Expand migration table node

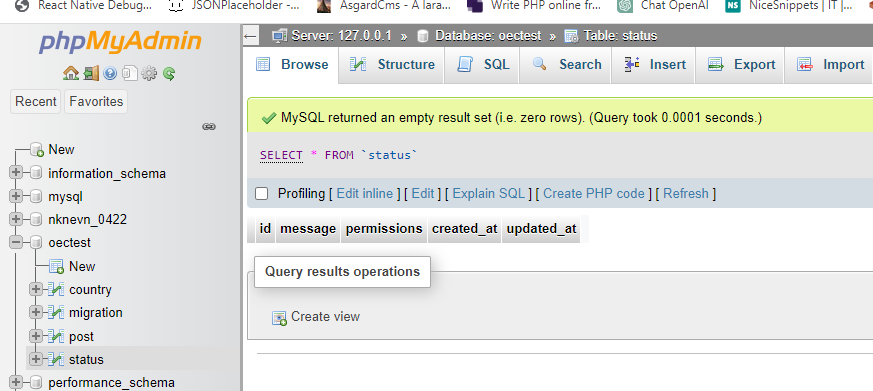36,313
